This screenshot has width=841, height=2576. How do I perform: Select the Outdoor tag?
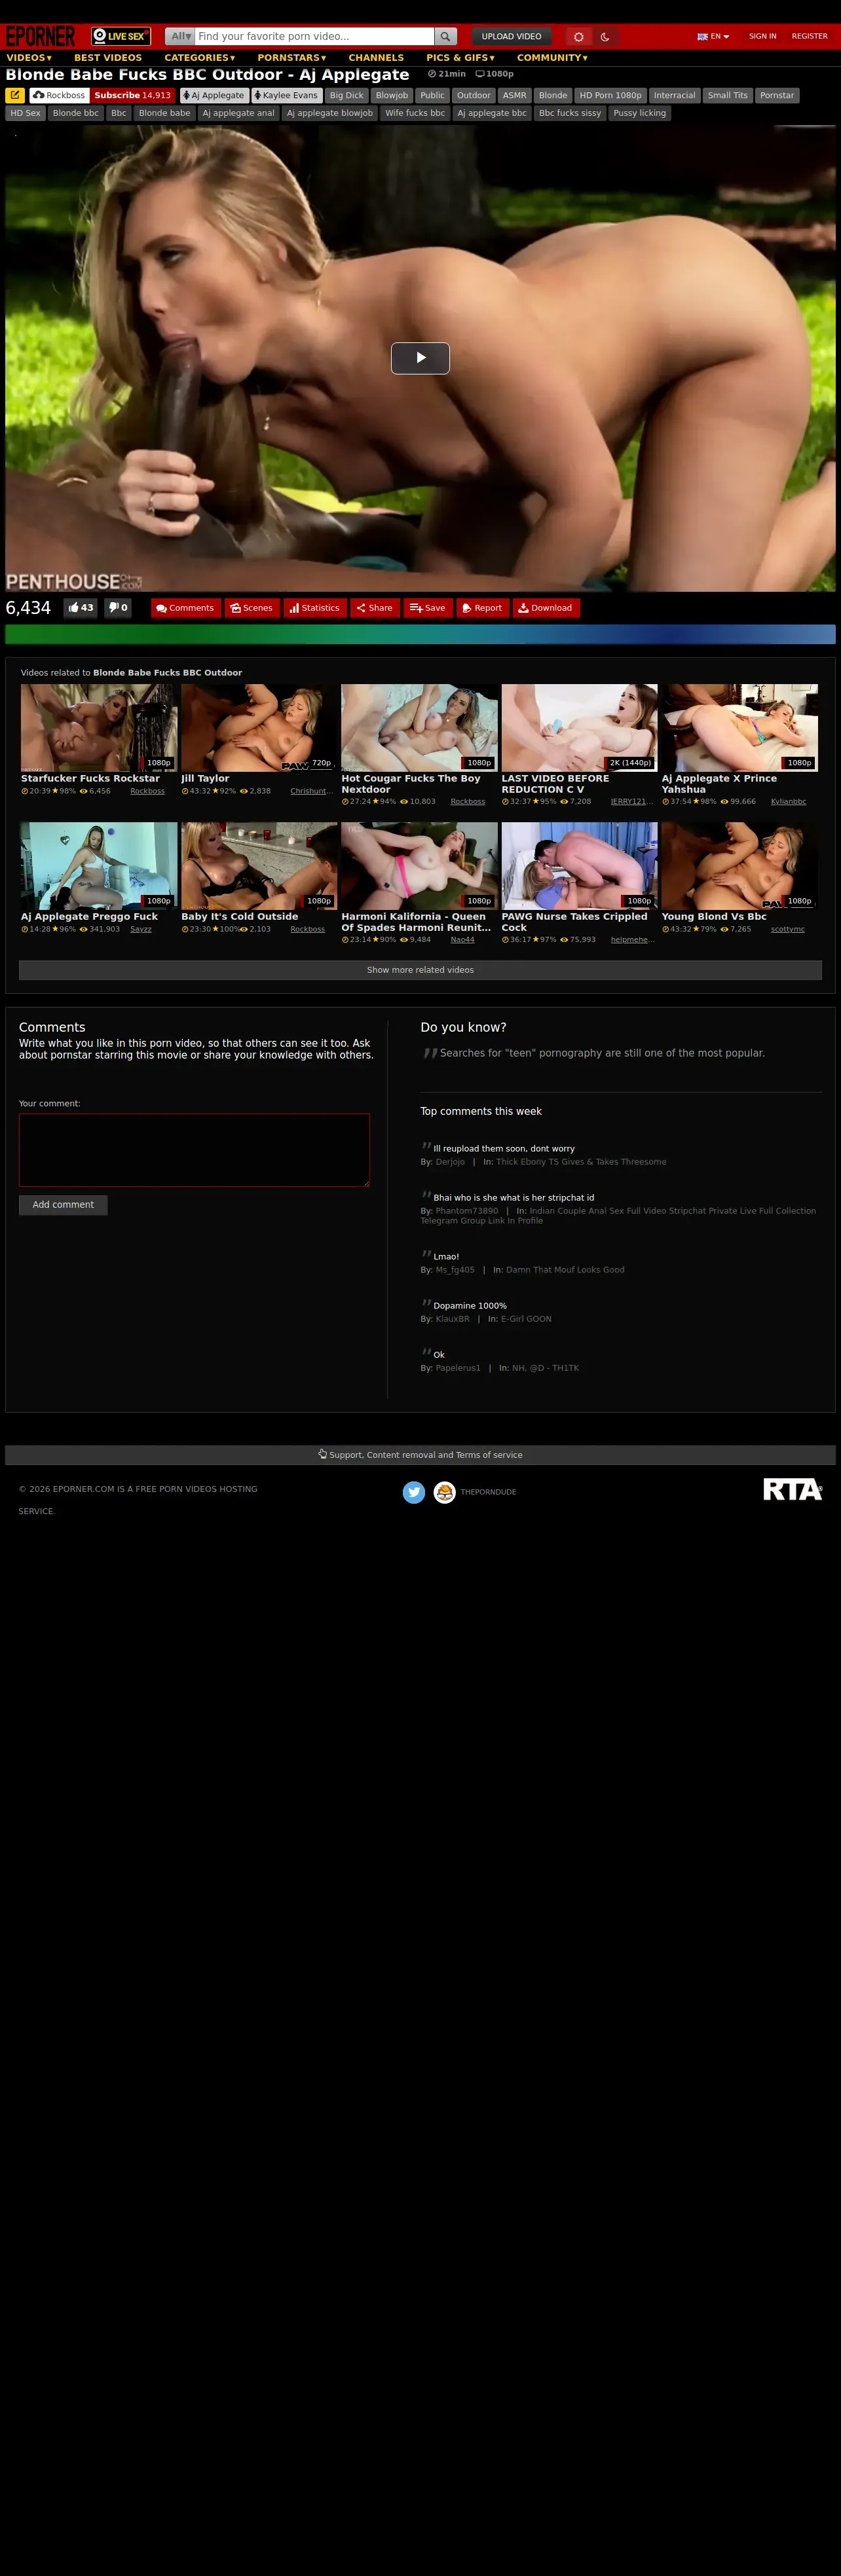[474, 95]
